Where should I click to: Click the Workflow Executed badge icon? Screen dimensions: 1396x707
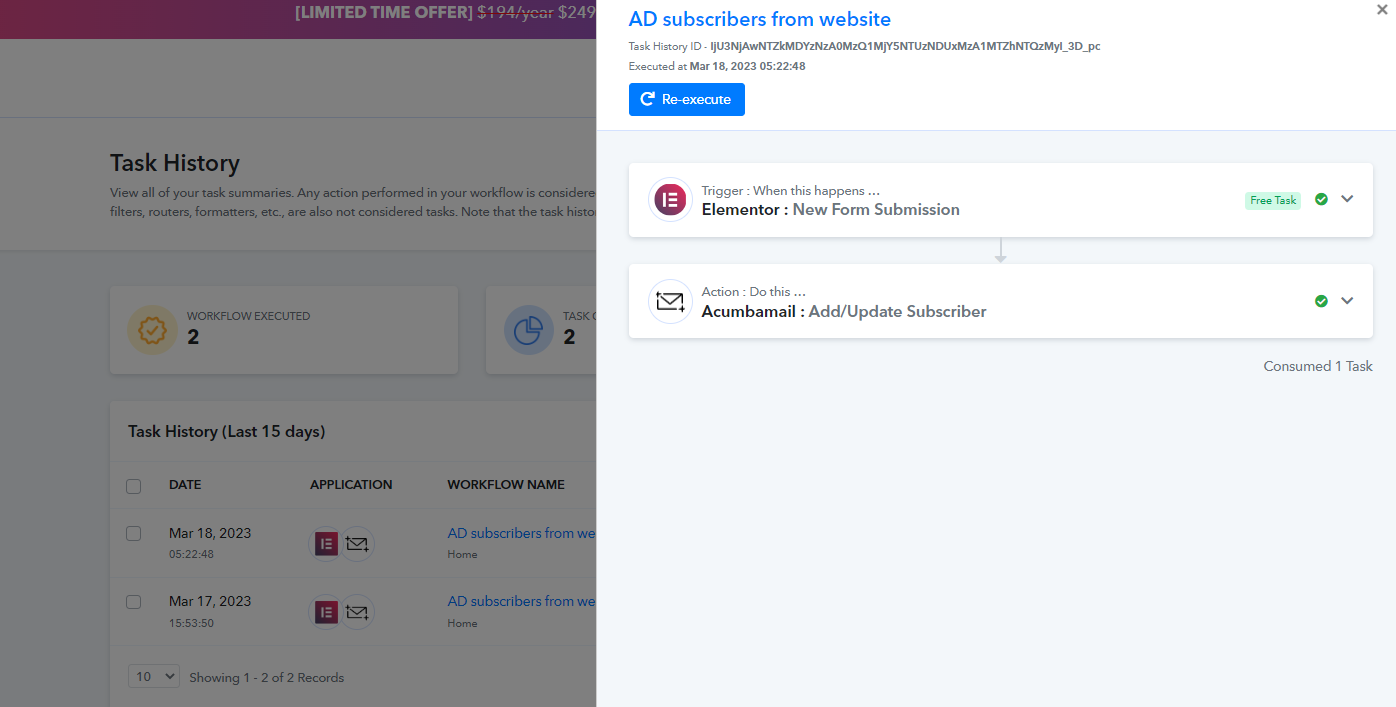[x=152, y=330]
